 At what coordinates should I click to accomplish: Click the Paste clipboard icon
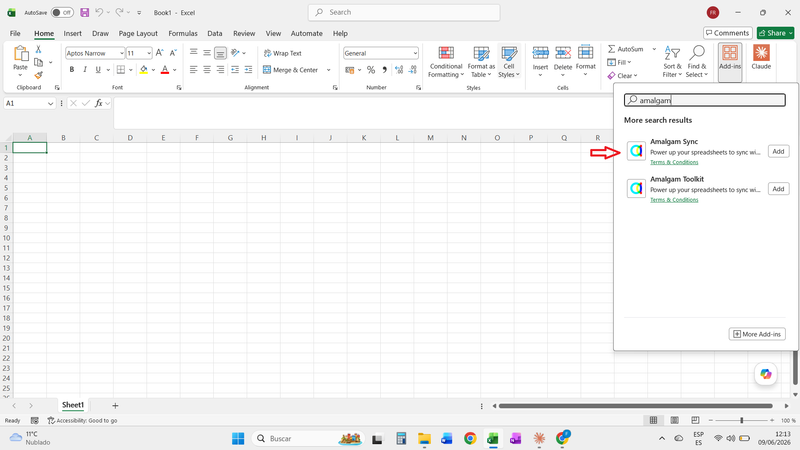[x=20, y=54]
